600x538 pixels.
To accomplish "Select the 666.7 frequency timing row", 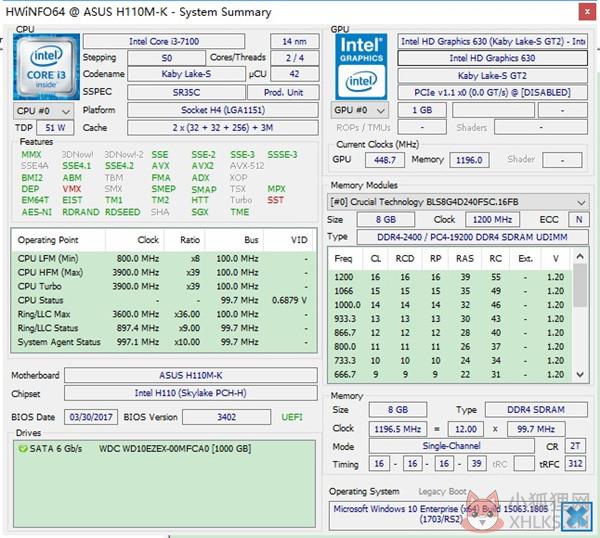I will point(450,375).
